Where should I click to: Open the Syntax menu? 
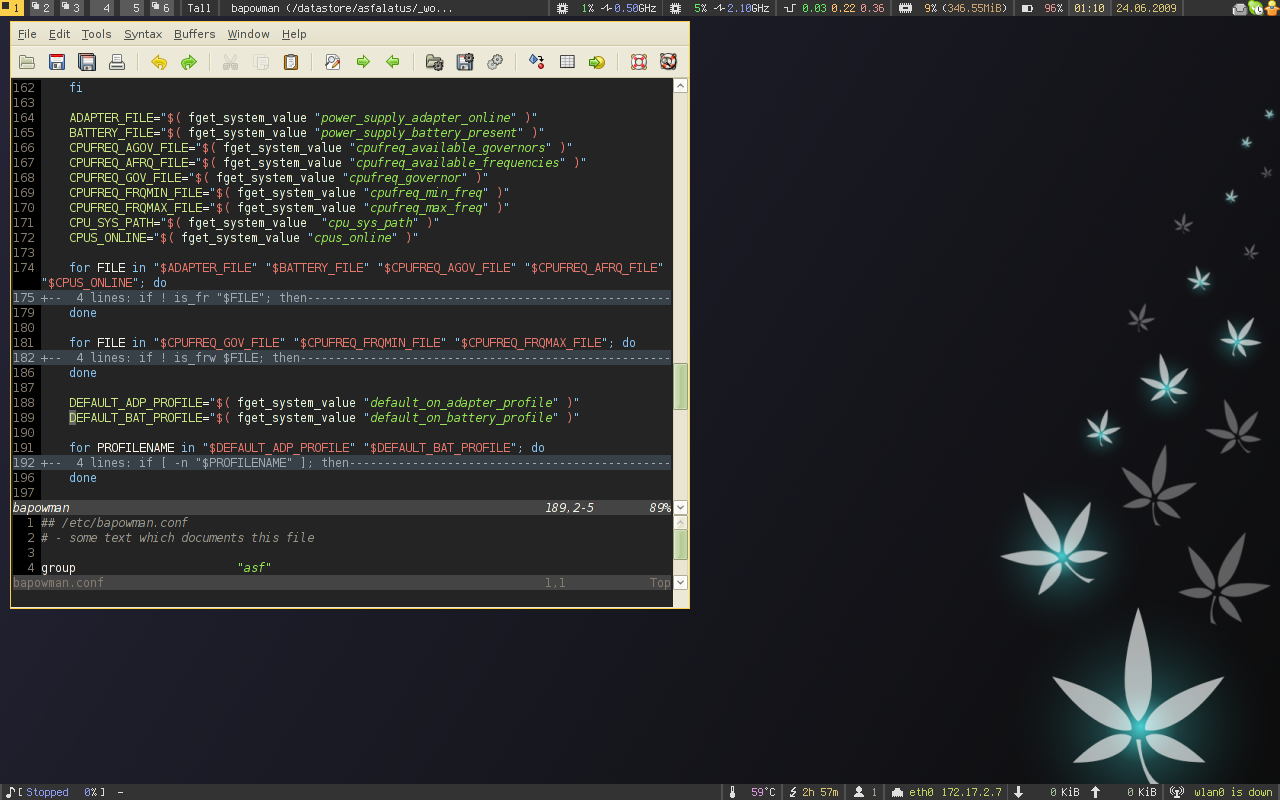click(143, 34)
